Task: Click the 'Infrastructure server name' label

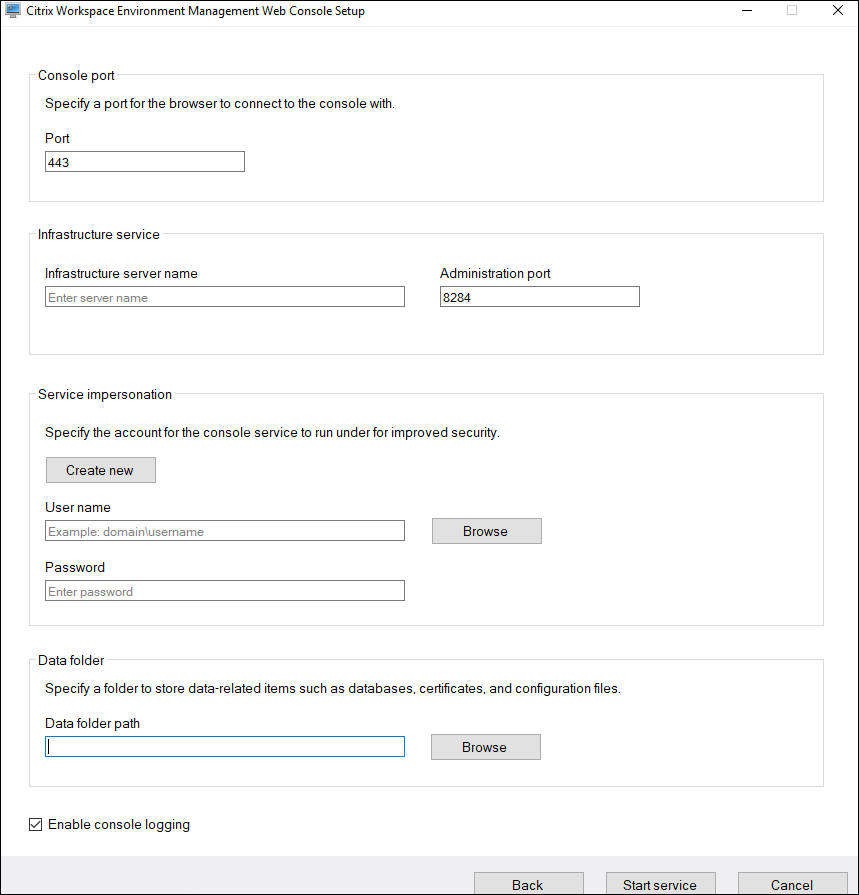Action: coord(122,273)
